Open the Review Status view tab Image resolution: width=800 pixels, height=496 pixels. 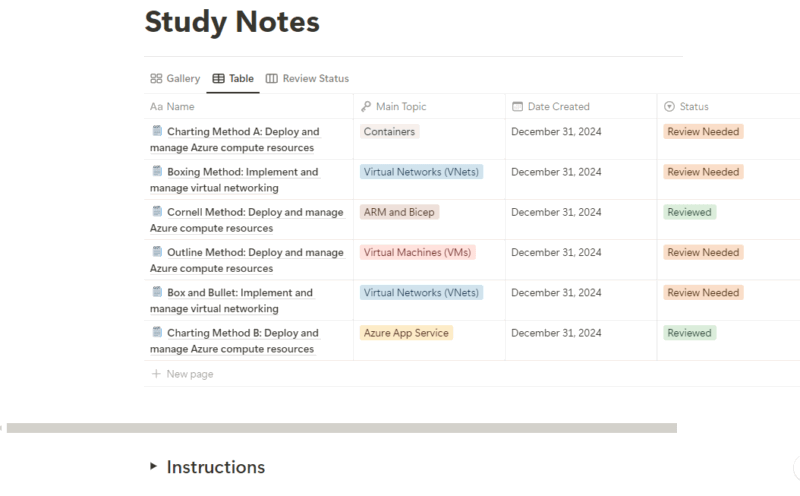(x=307, y=79)
